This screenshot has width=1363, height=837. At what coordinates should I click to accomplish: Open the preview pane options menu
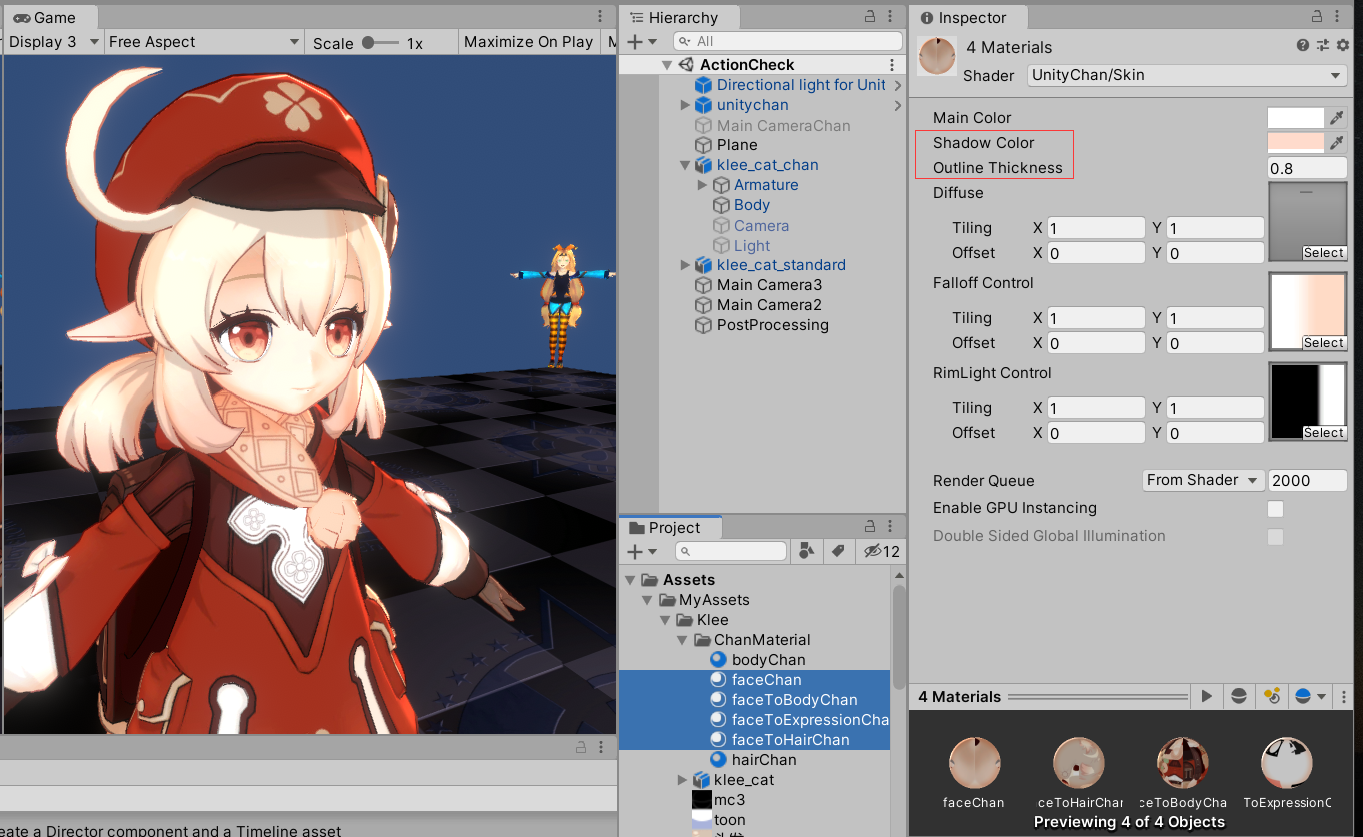[x=1343, y=696]
